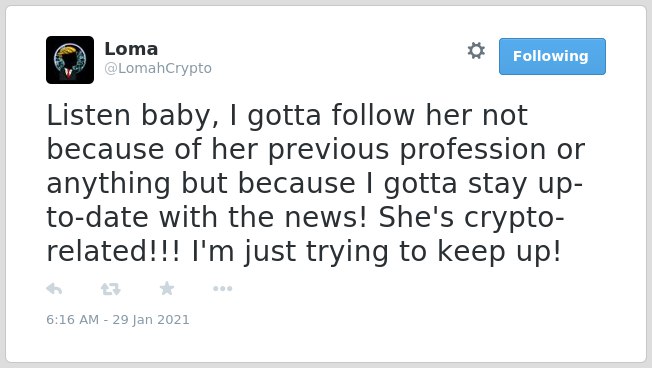Click the reply arrow icon

point(54,288)
